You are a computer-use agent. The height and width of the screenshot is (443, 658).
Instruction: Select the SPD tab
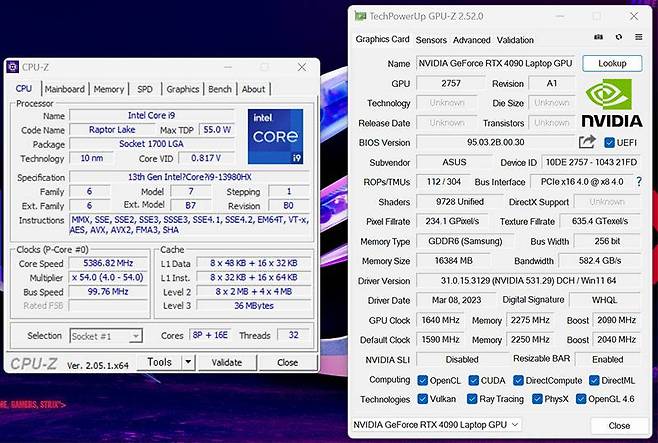pyautogui.click(x=145, y=89)
